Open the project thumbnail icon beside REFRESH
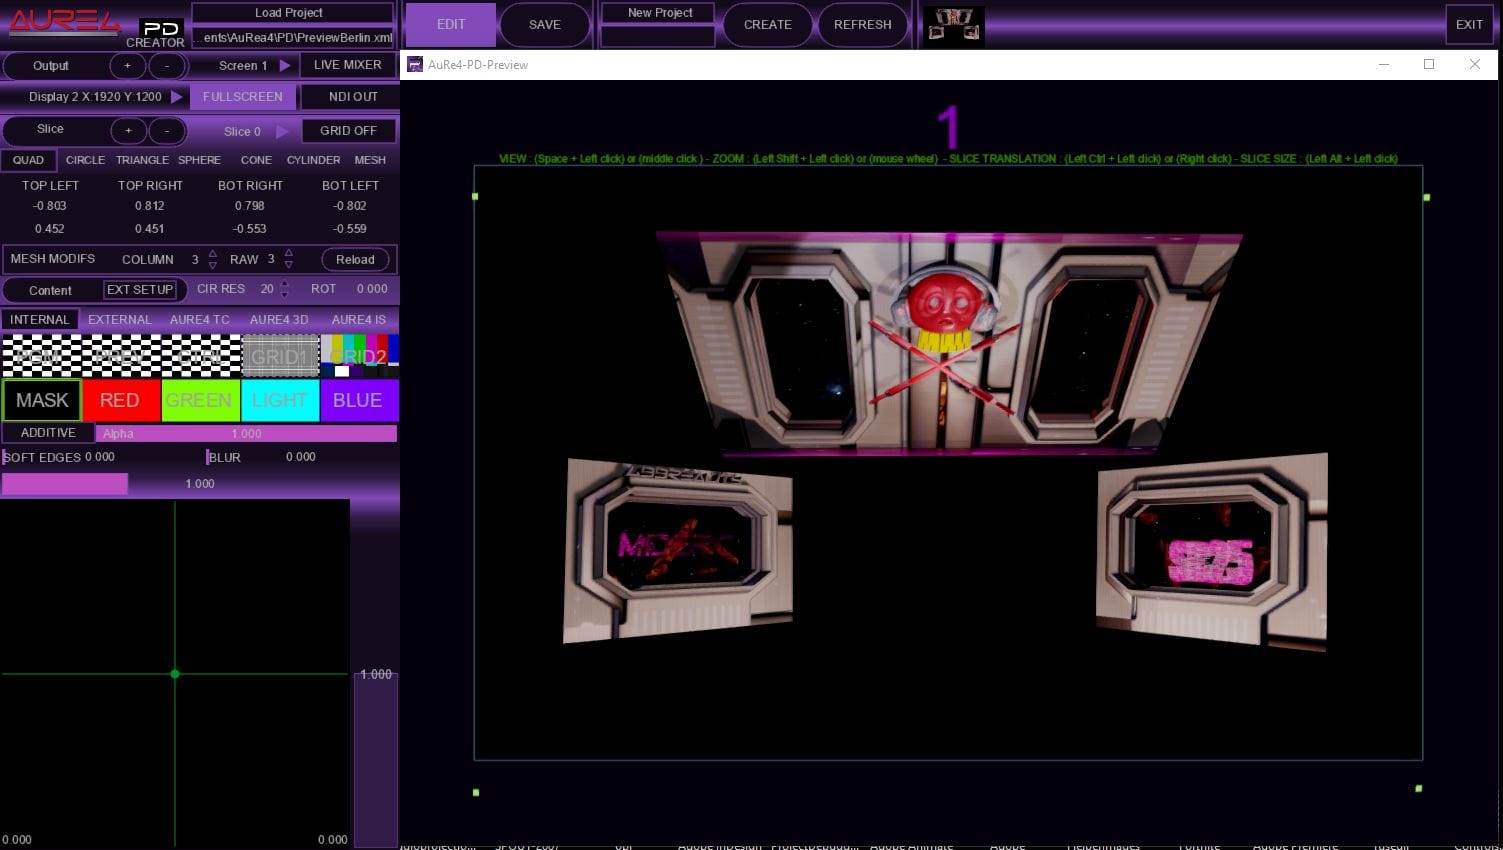Image resolution: width=1503 pixels, height=850 pixels. (953, 25)
